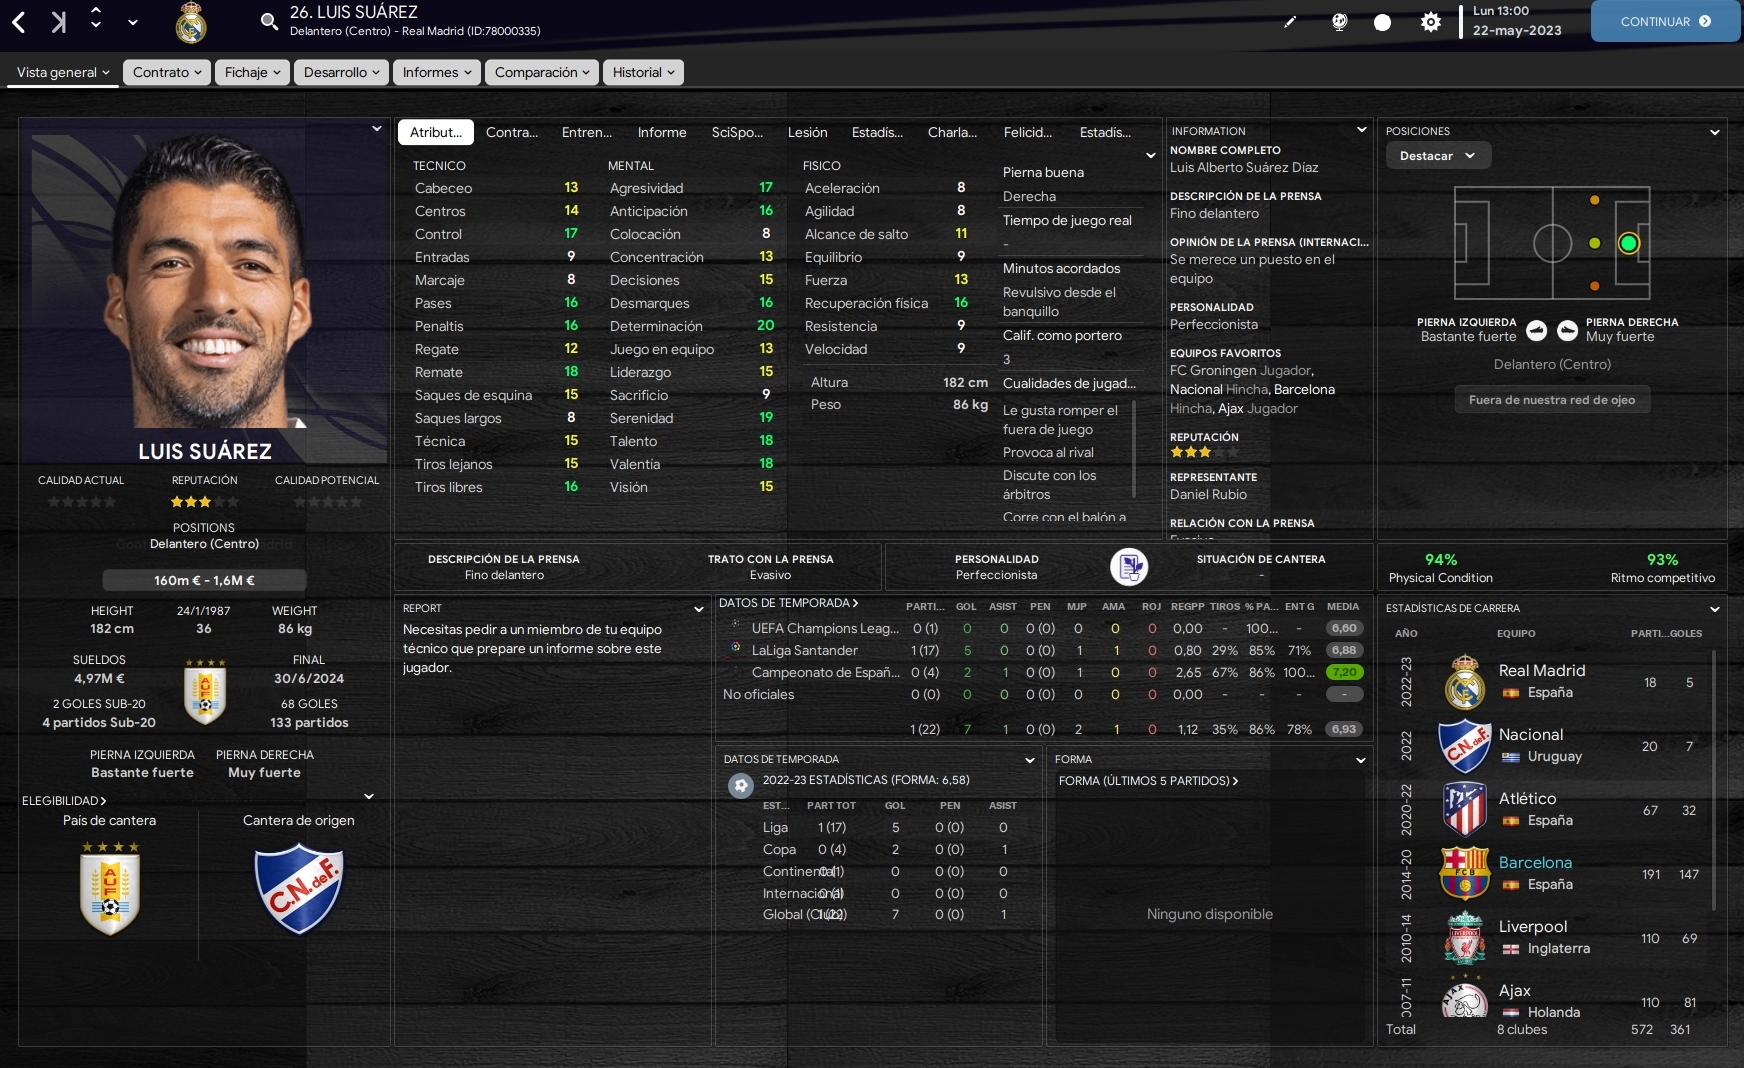
Task: Expand the player photo panel menu
Action: (376, 129)
